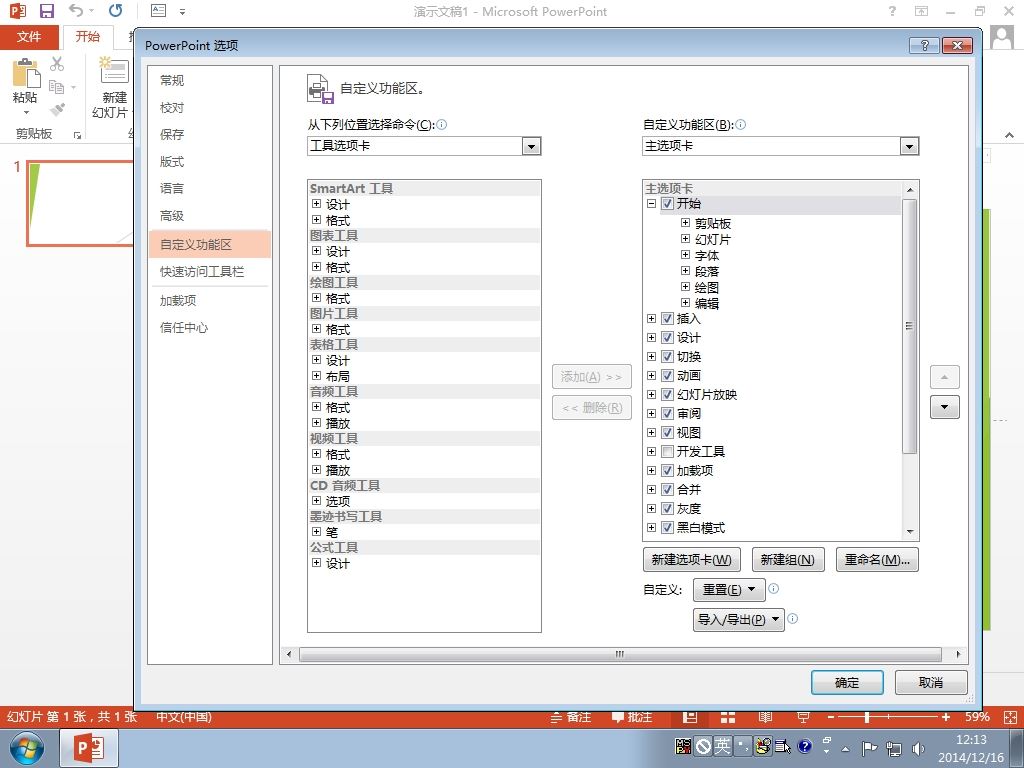Click 新建组(N) button

click(788, 560)
